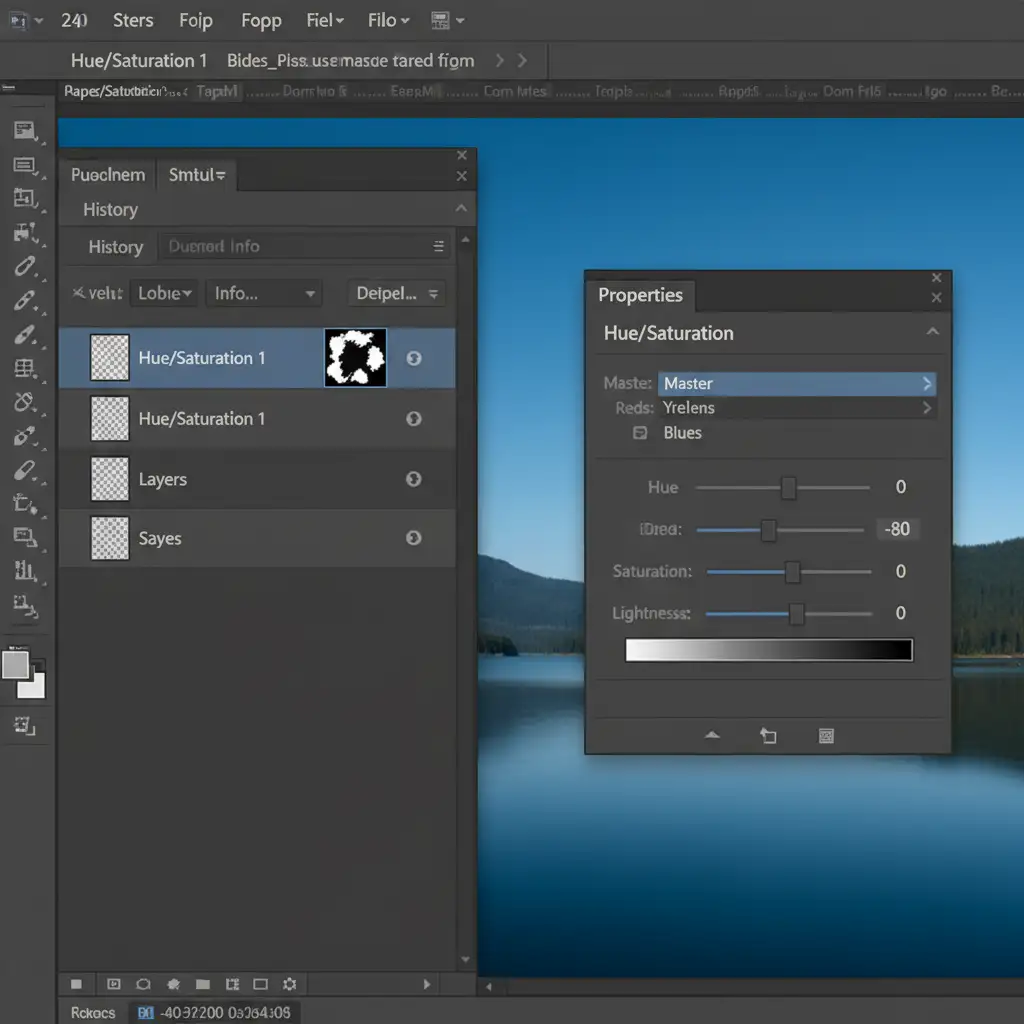Screen dimensions: 1024x1024
Task: Click reset arrow icon at Properties panel bottom
Action: pos(768,736)
